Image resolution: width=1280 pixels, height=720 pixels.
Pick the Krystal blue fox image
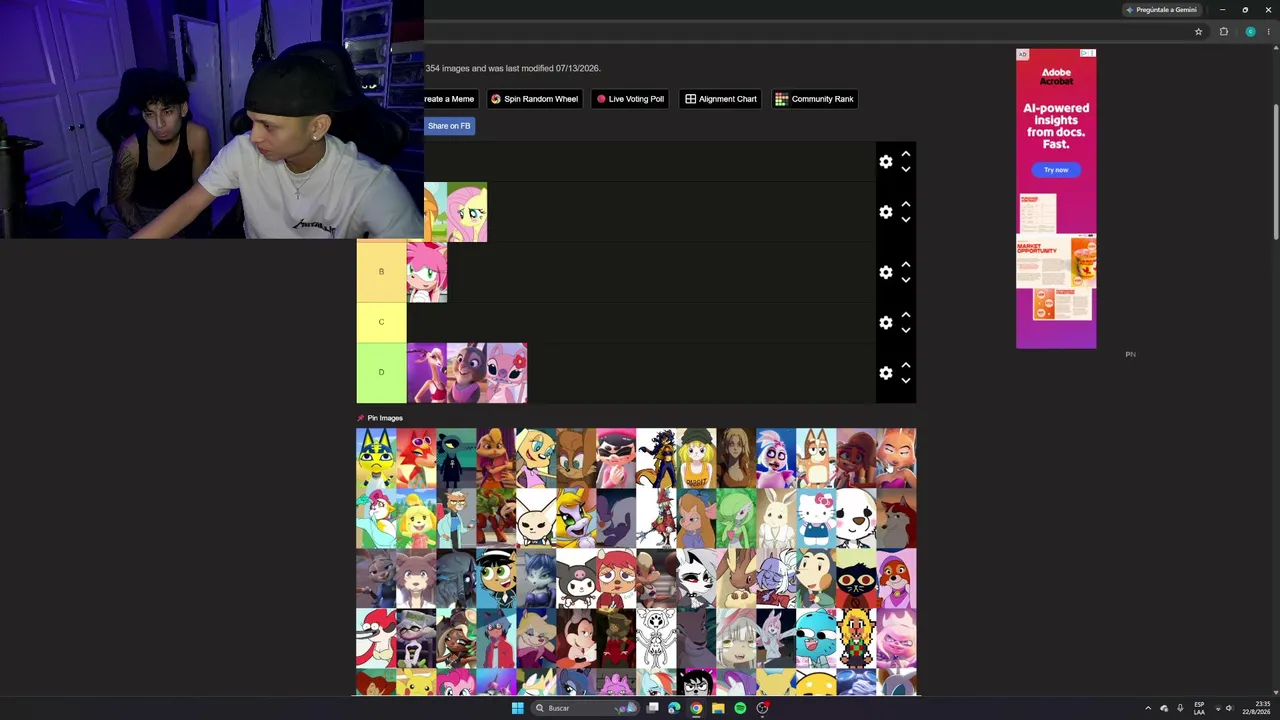[x=536, y=578]
